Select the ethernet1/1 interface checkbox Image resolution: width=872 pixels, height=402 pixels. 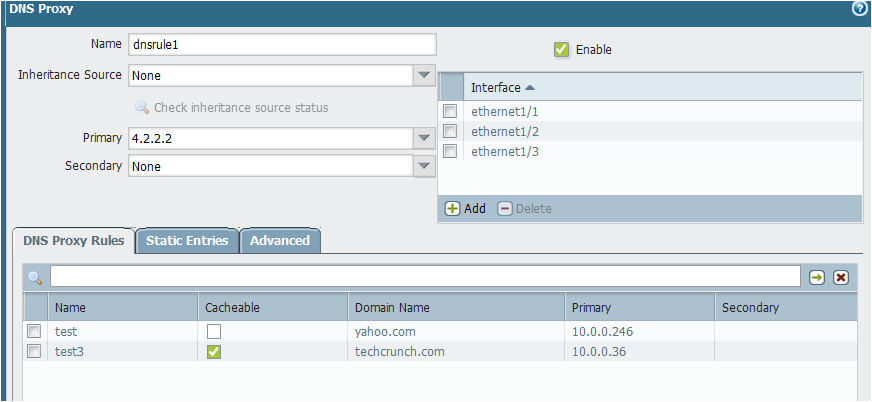click(x=450, y=111)
